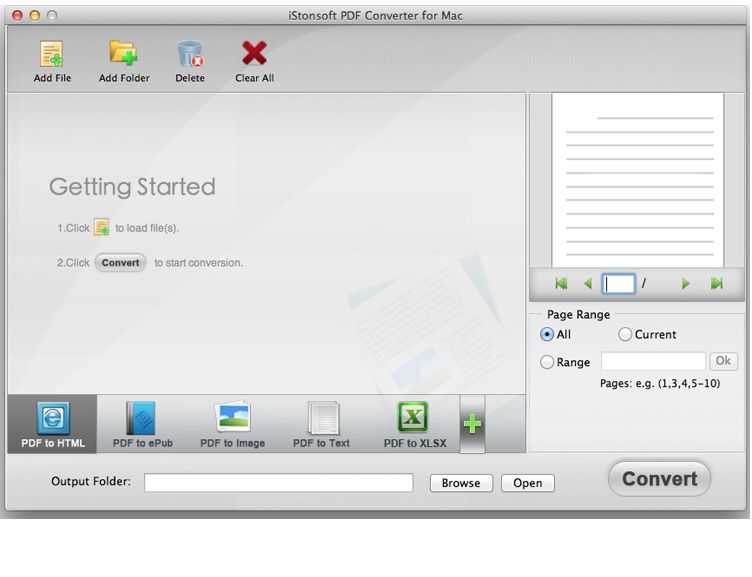Go to next page in preview
The image size is (752, 577).
point(685,283)
